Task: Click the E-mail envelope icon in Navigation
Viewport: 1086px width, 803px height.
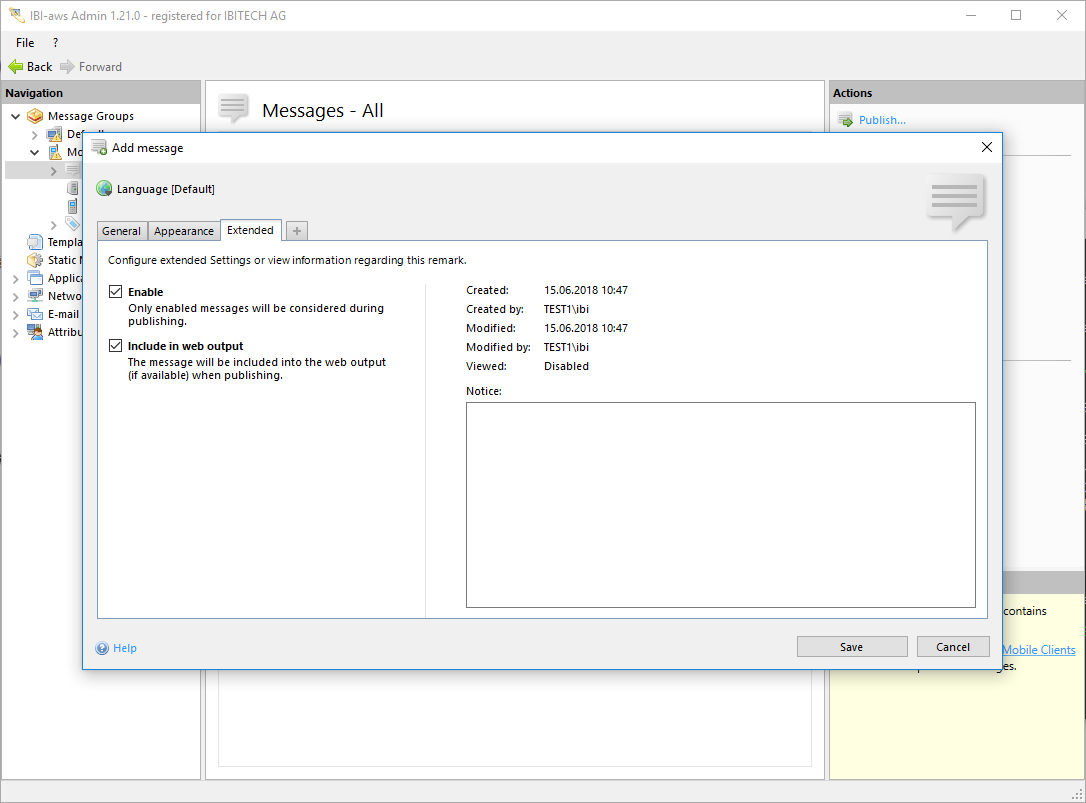Action: 35,314
